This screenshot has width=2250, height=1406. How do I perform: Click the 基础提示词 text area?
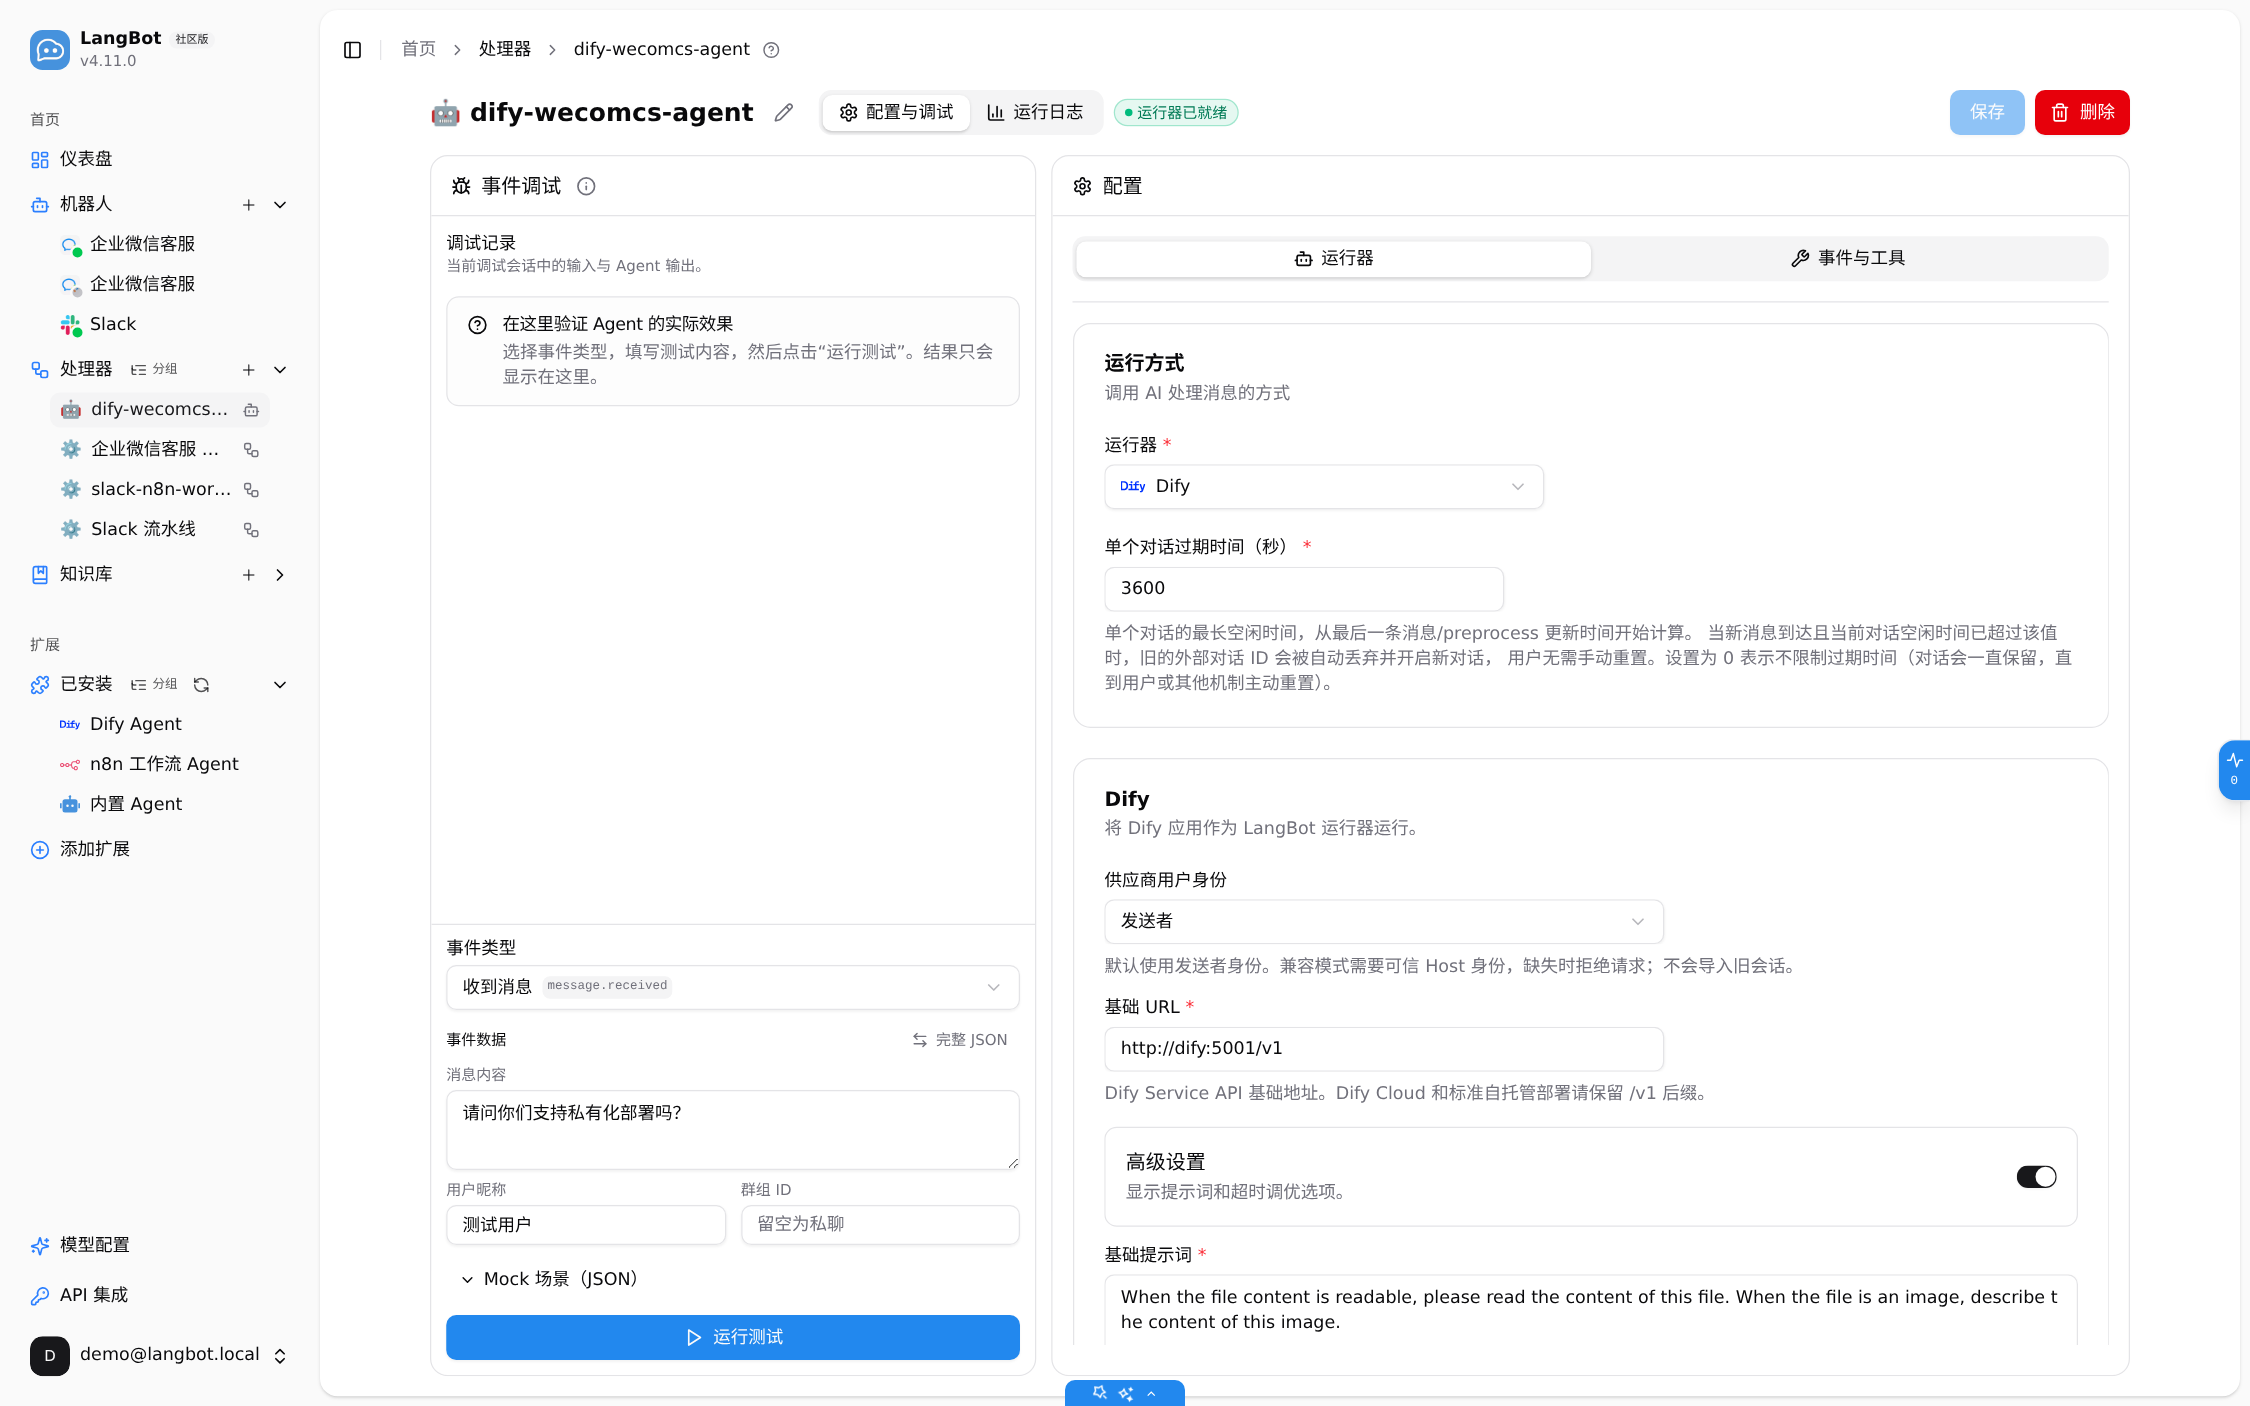click(x=1590, y=1310)
